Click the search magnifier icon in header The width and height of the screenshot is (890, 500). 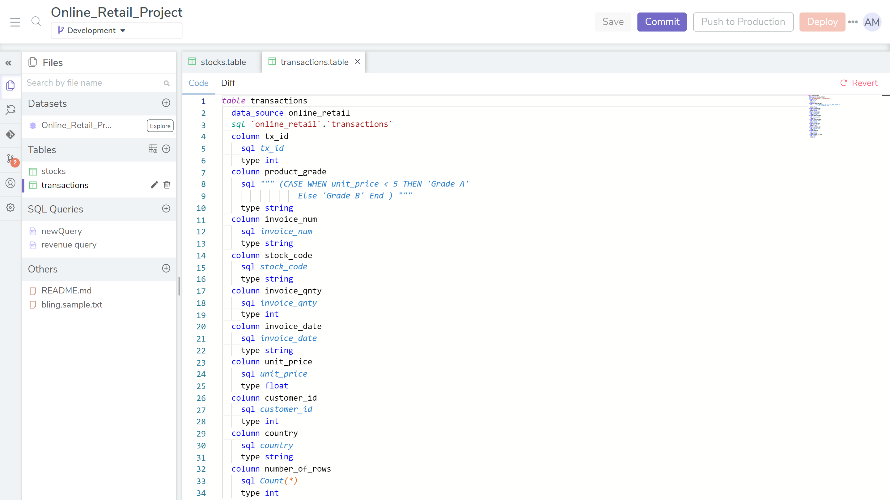(x=36, y=21)
